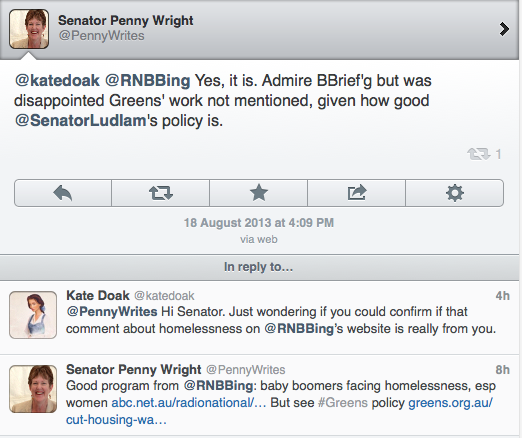Click the Kate Doak name heading
Screen dimensions: 522x438
pos(98,296)
